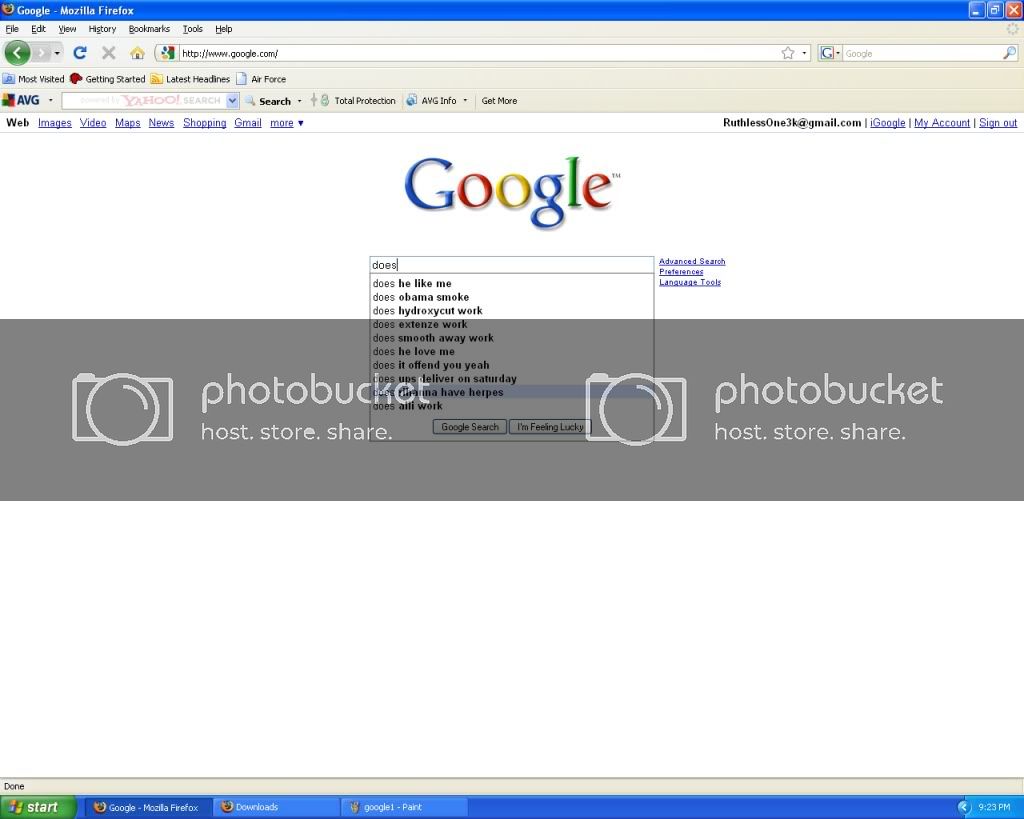Open the History menu
1024x819 pixels.
pyautogui.click(x=102, y=29)
